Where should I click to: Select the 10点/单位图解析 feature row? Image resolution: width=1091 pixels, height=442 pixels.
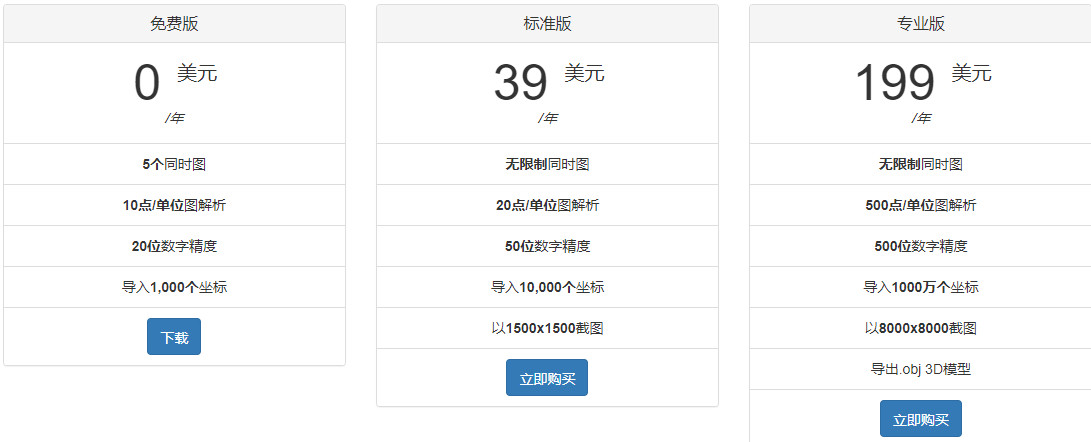click(x=174, y=205)
